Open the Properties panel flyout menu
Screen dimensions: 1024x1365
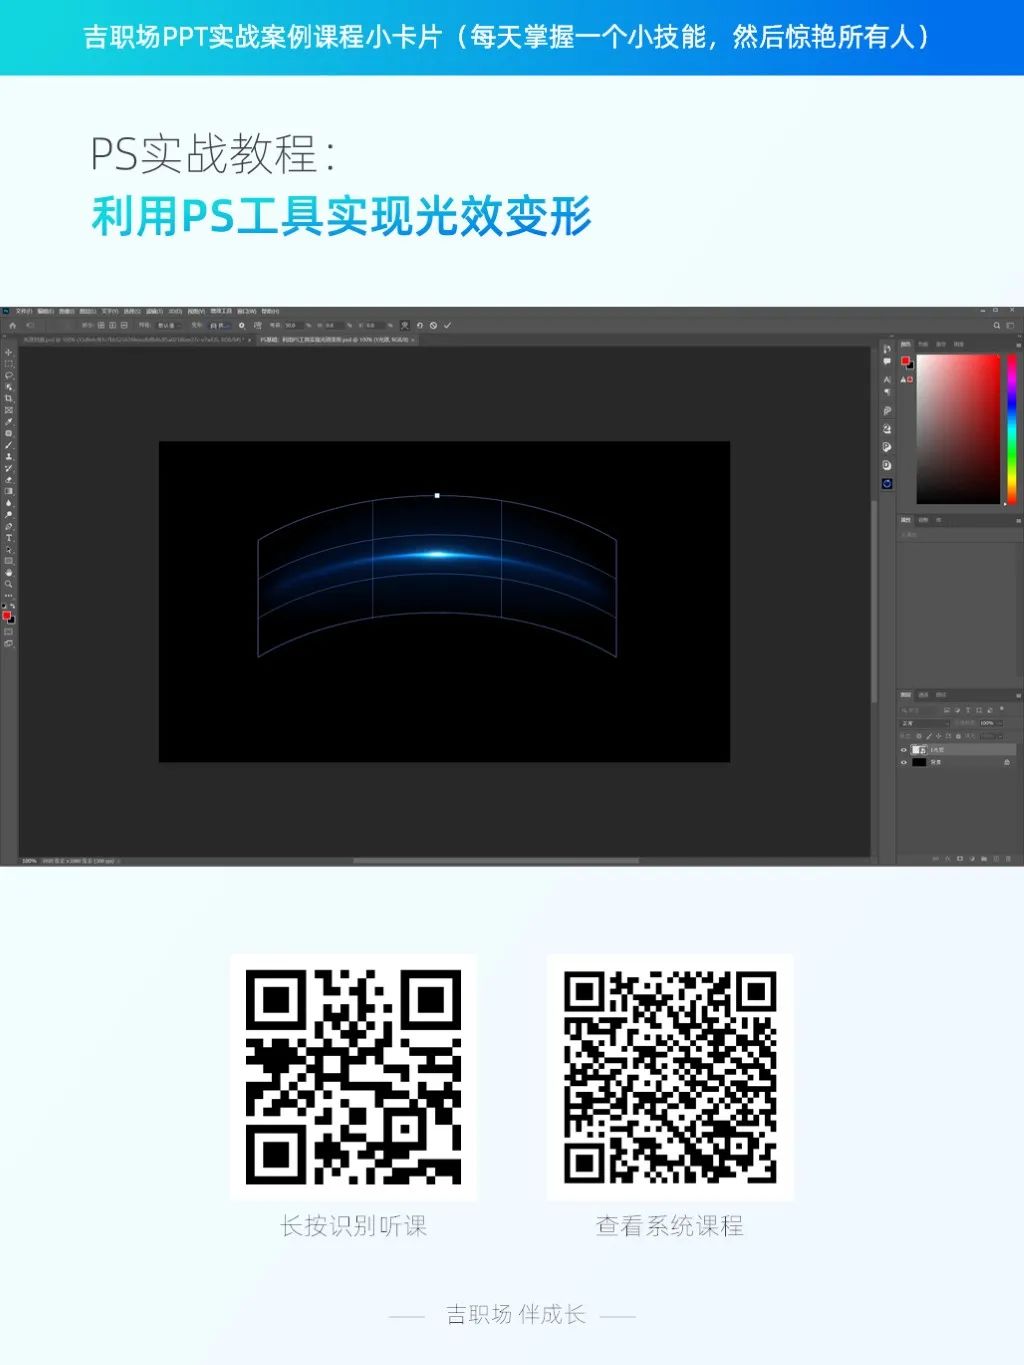click(x=1018, y=520)
